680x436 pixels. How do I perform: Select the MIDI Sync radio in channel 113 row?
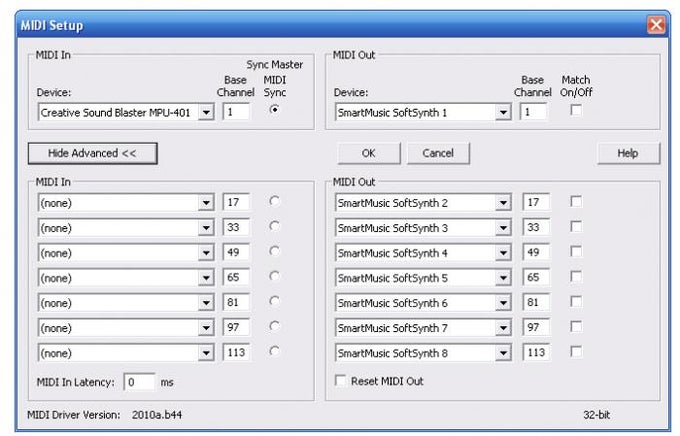[274, 351]
